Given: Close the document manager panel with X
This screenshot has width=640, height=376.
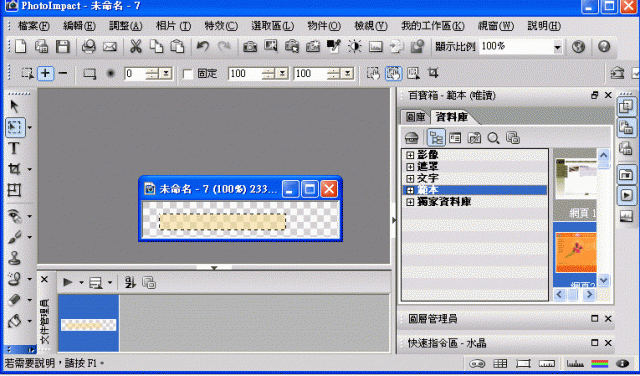Looking at the screenshot, I should [x=44, y=280].
